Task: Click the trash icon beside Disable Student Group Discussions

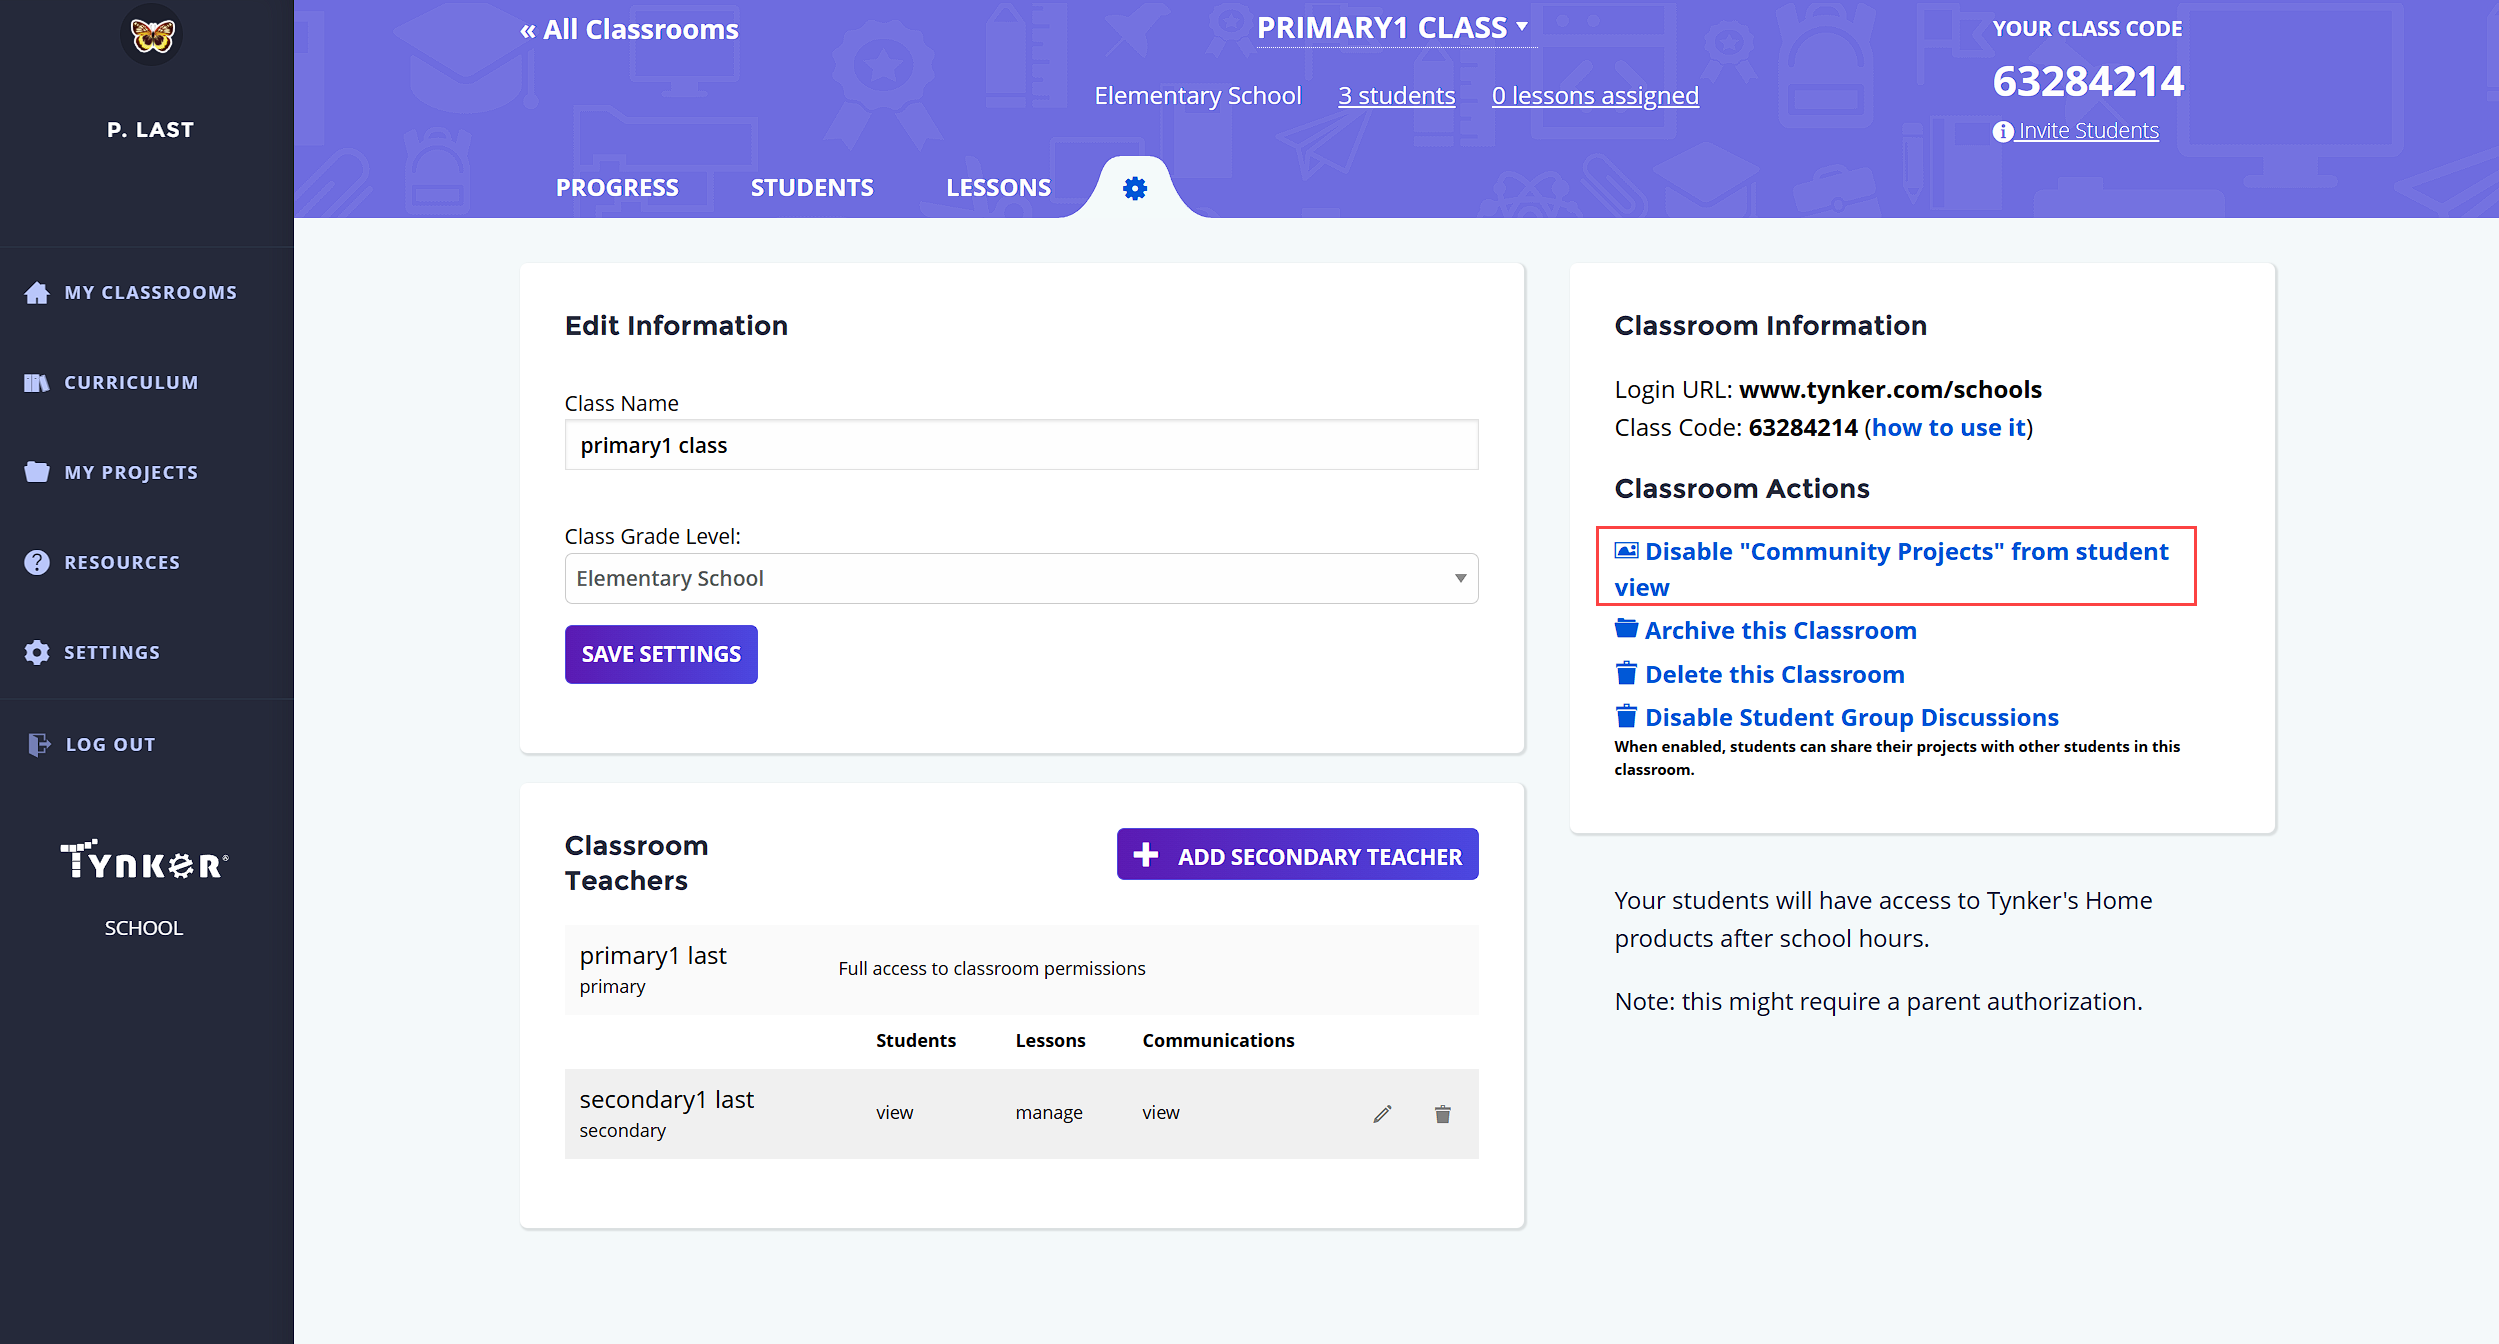Action: coord(1626,716)
